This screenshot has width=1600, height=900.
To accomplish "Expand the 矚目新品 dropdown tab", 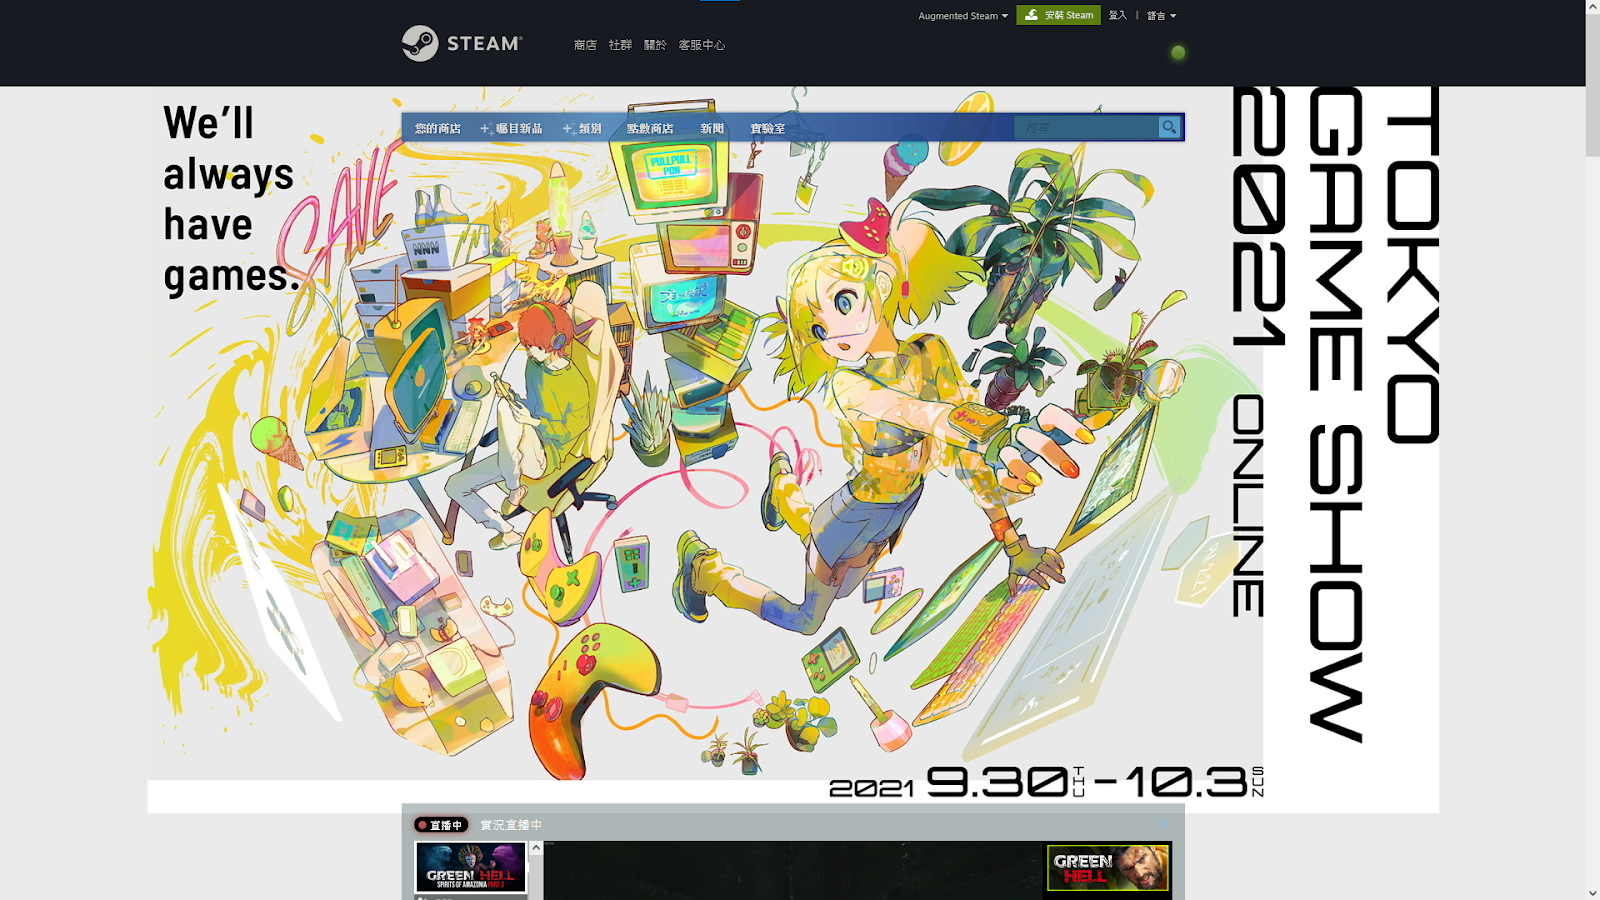I will pos(511,128).
